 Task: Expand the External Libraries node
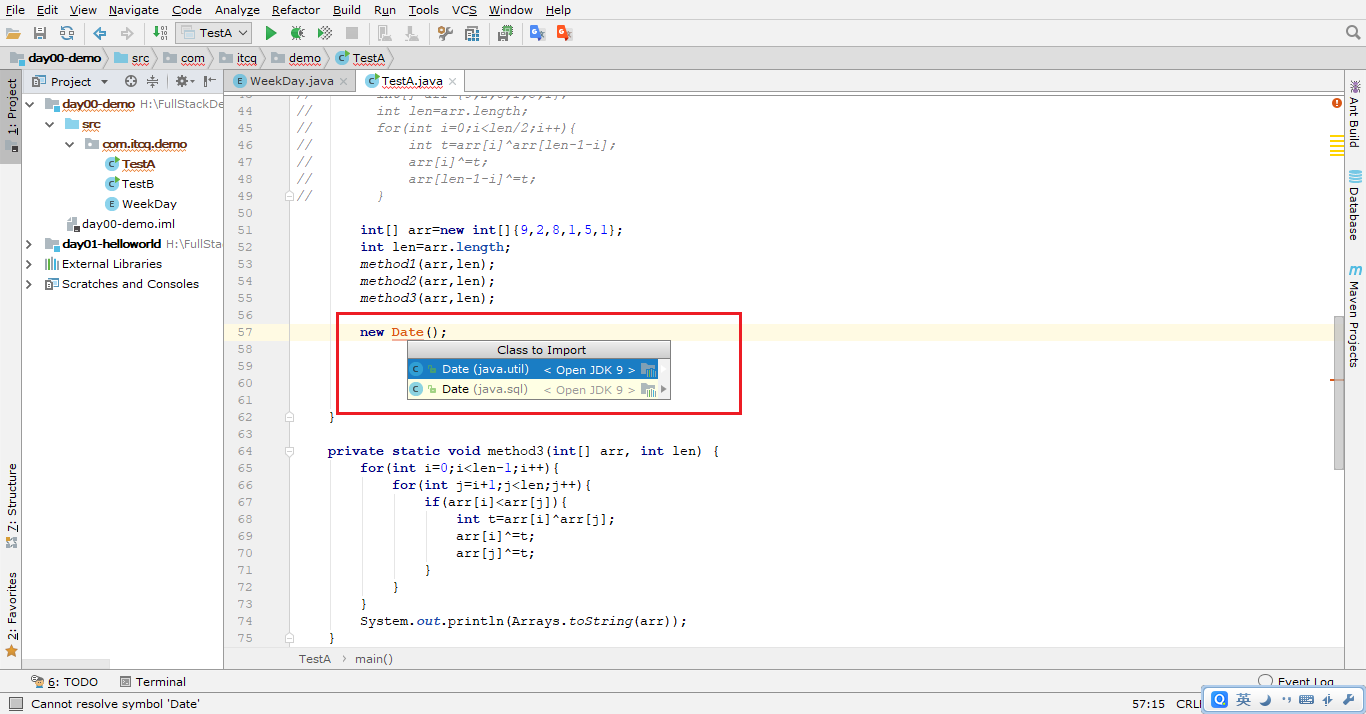click(29, 264)
